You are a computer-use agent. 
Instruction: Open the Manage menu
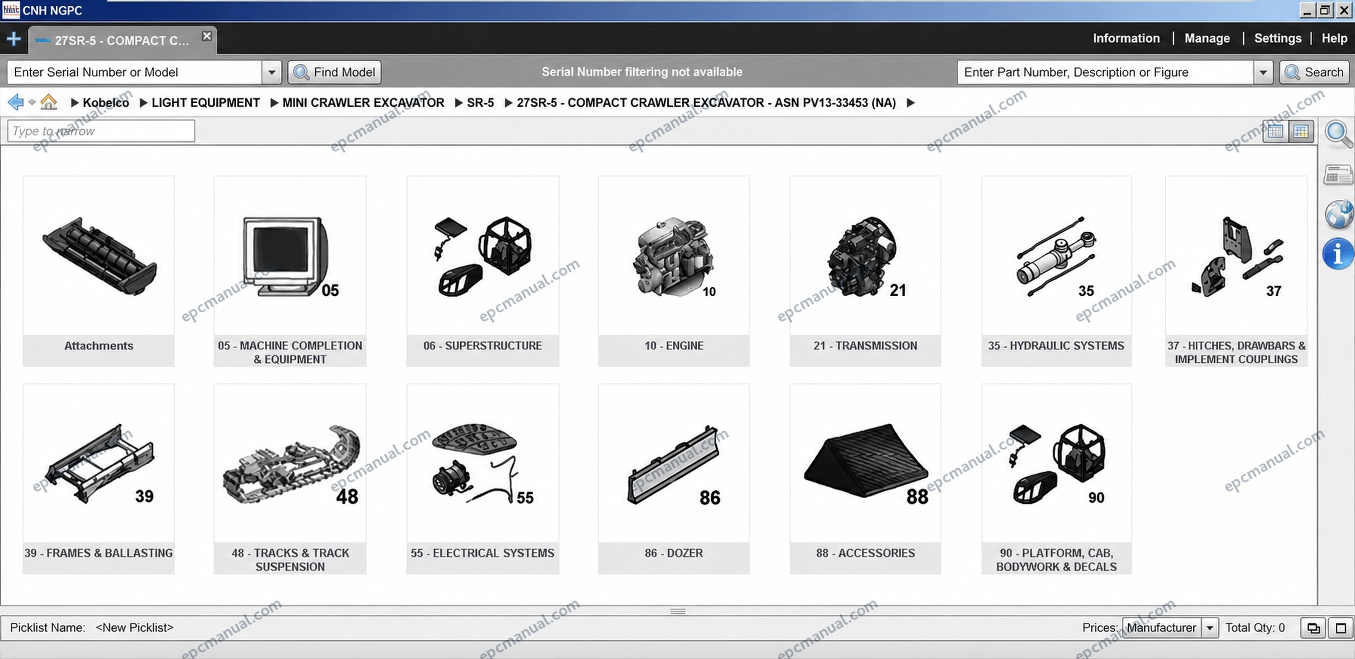1207,38
